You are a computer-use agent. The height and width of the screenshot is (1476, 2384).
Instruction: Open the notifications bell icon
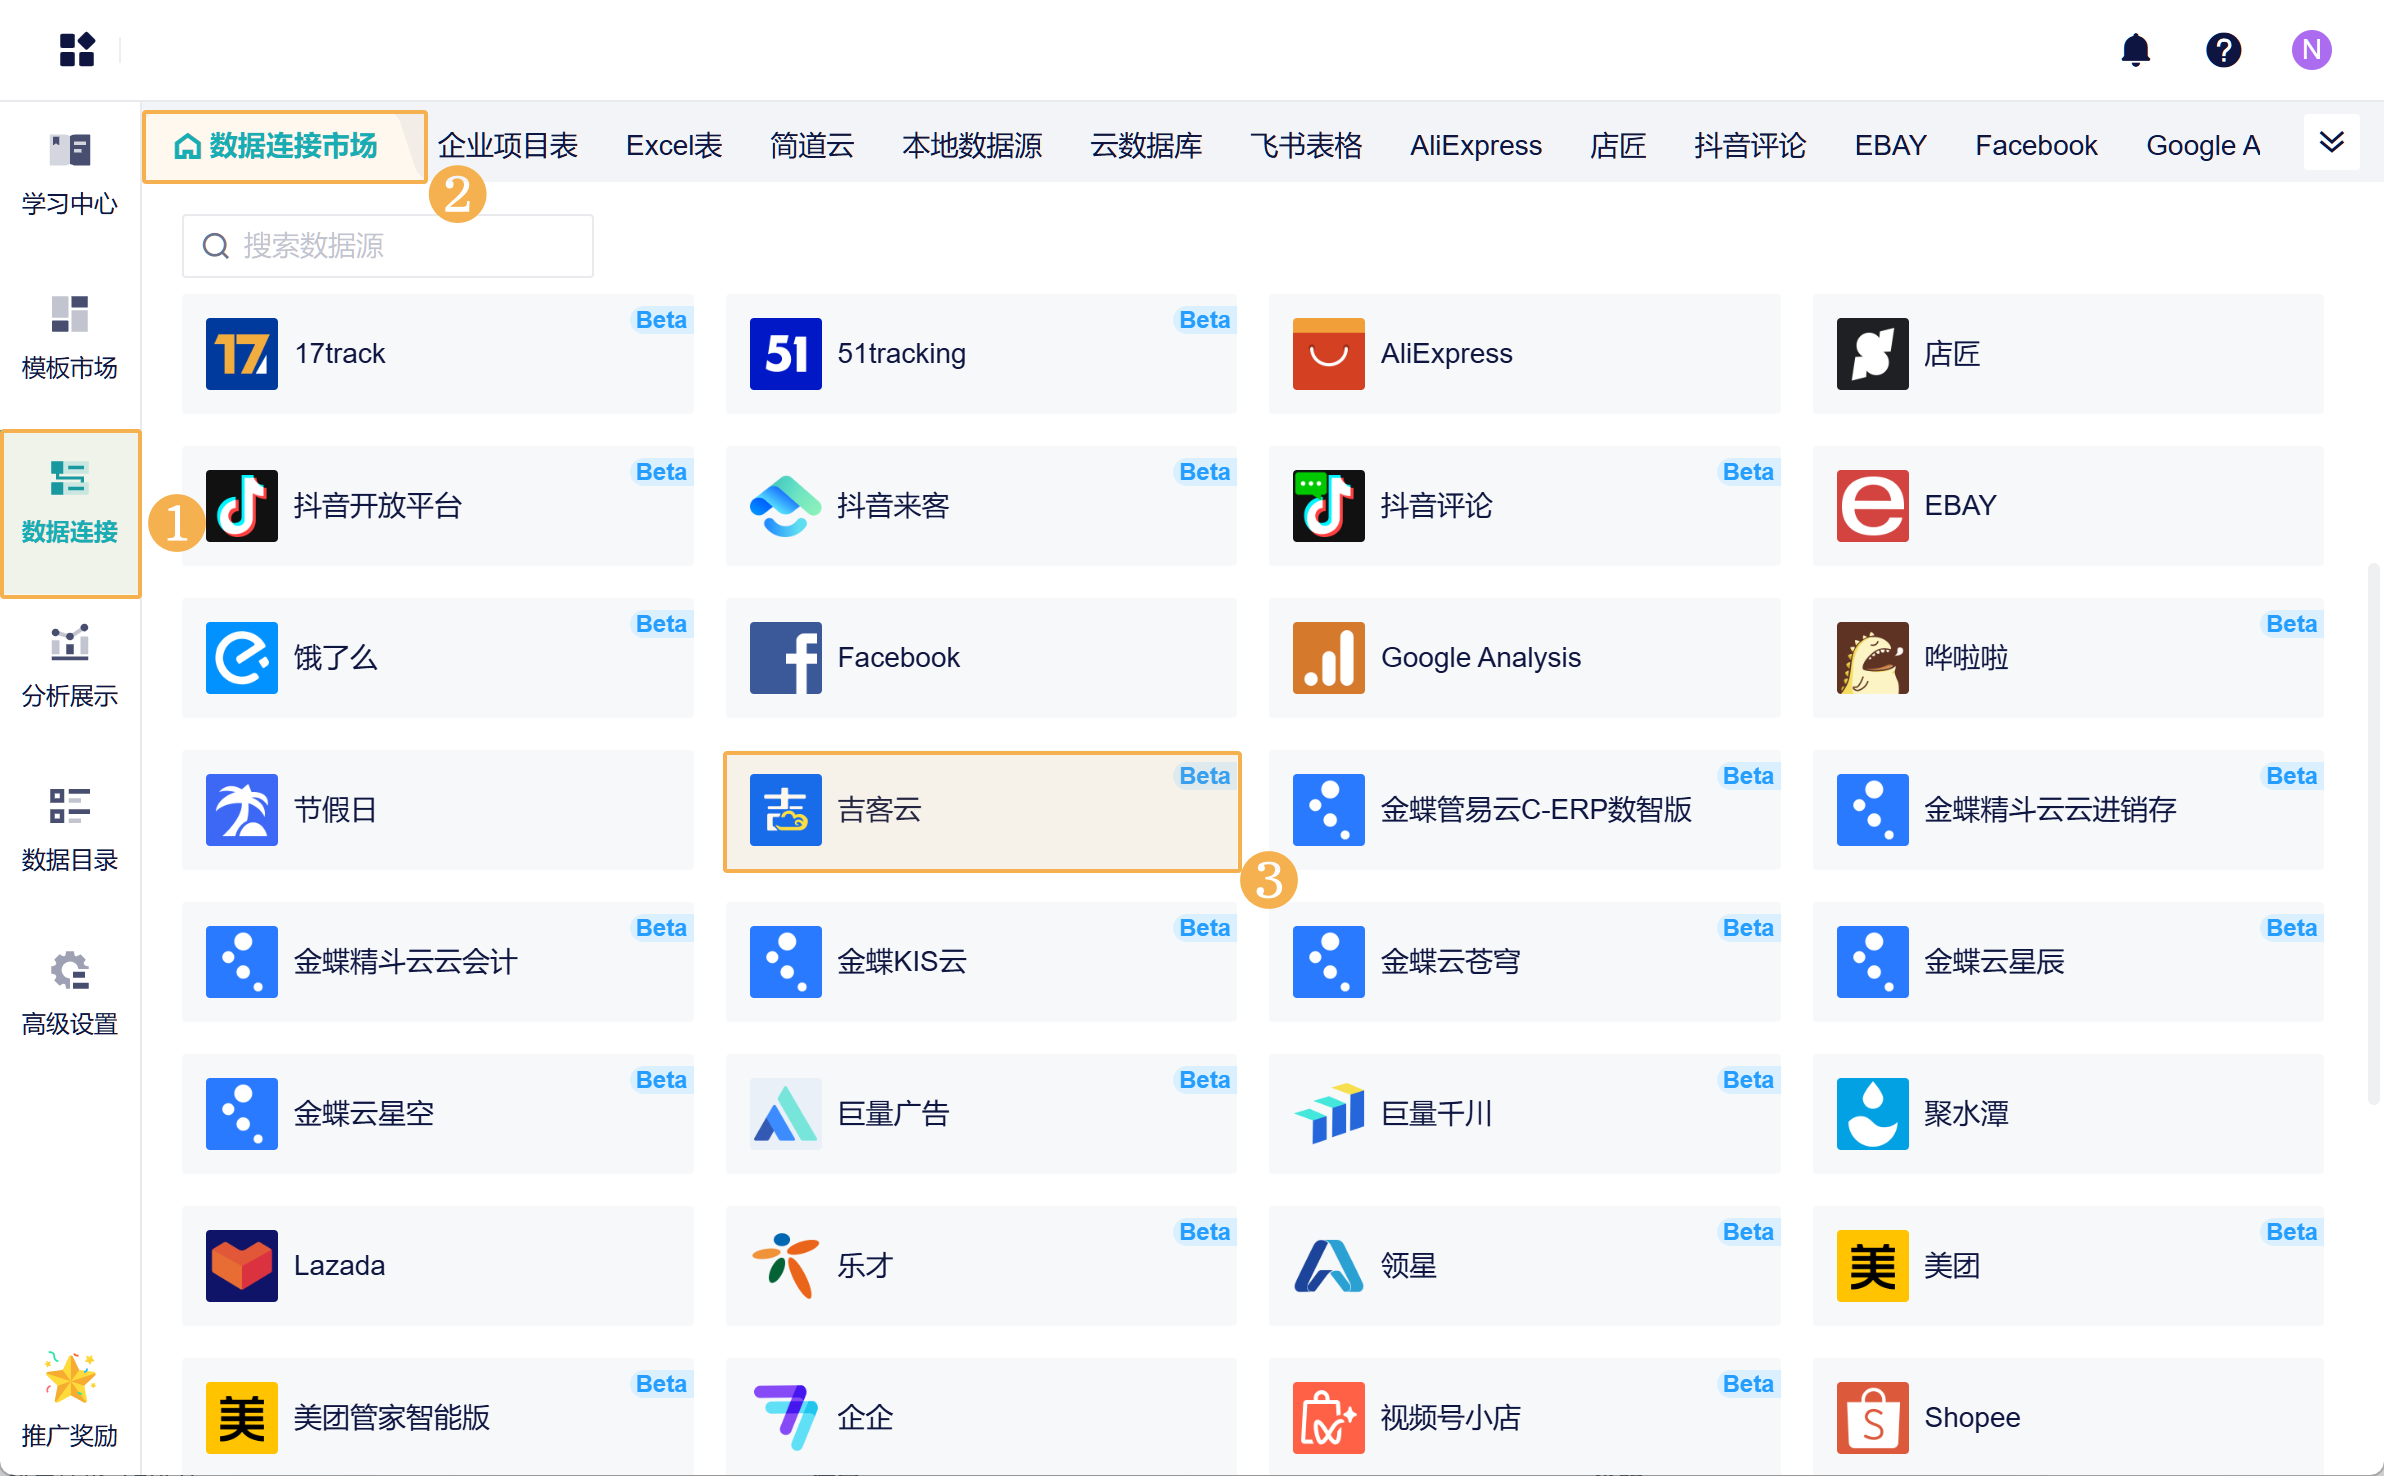[2135, 50]
